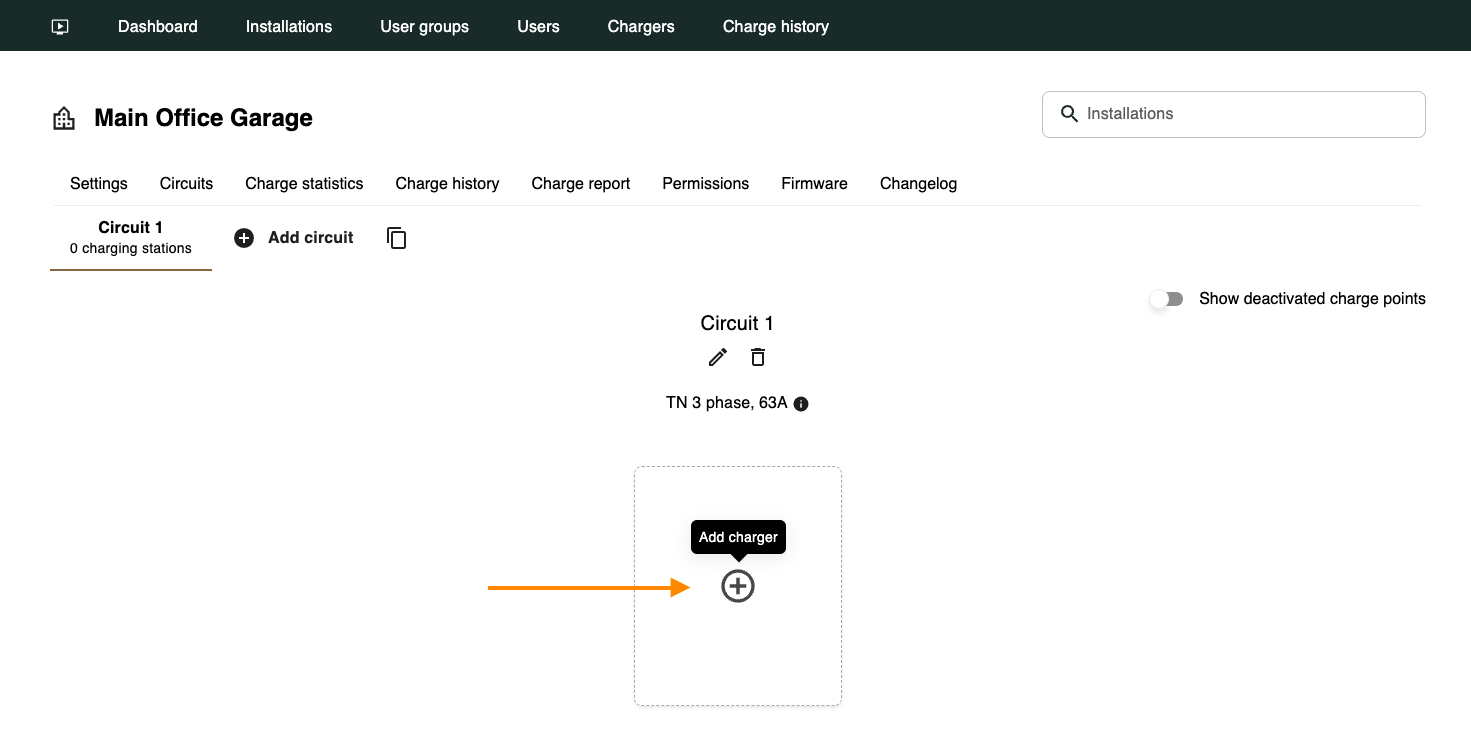
Task: Open the Firmware tab
Action: pyautogui.click(x=813, y=183)
